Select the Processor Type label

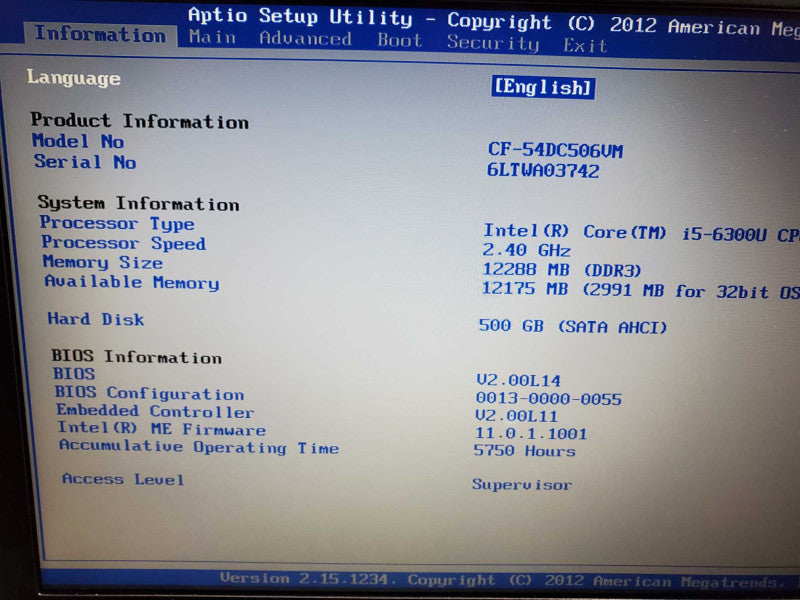[117, 223]
